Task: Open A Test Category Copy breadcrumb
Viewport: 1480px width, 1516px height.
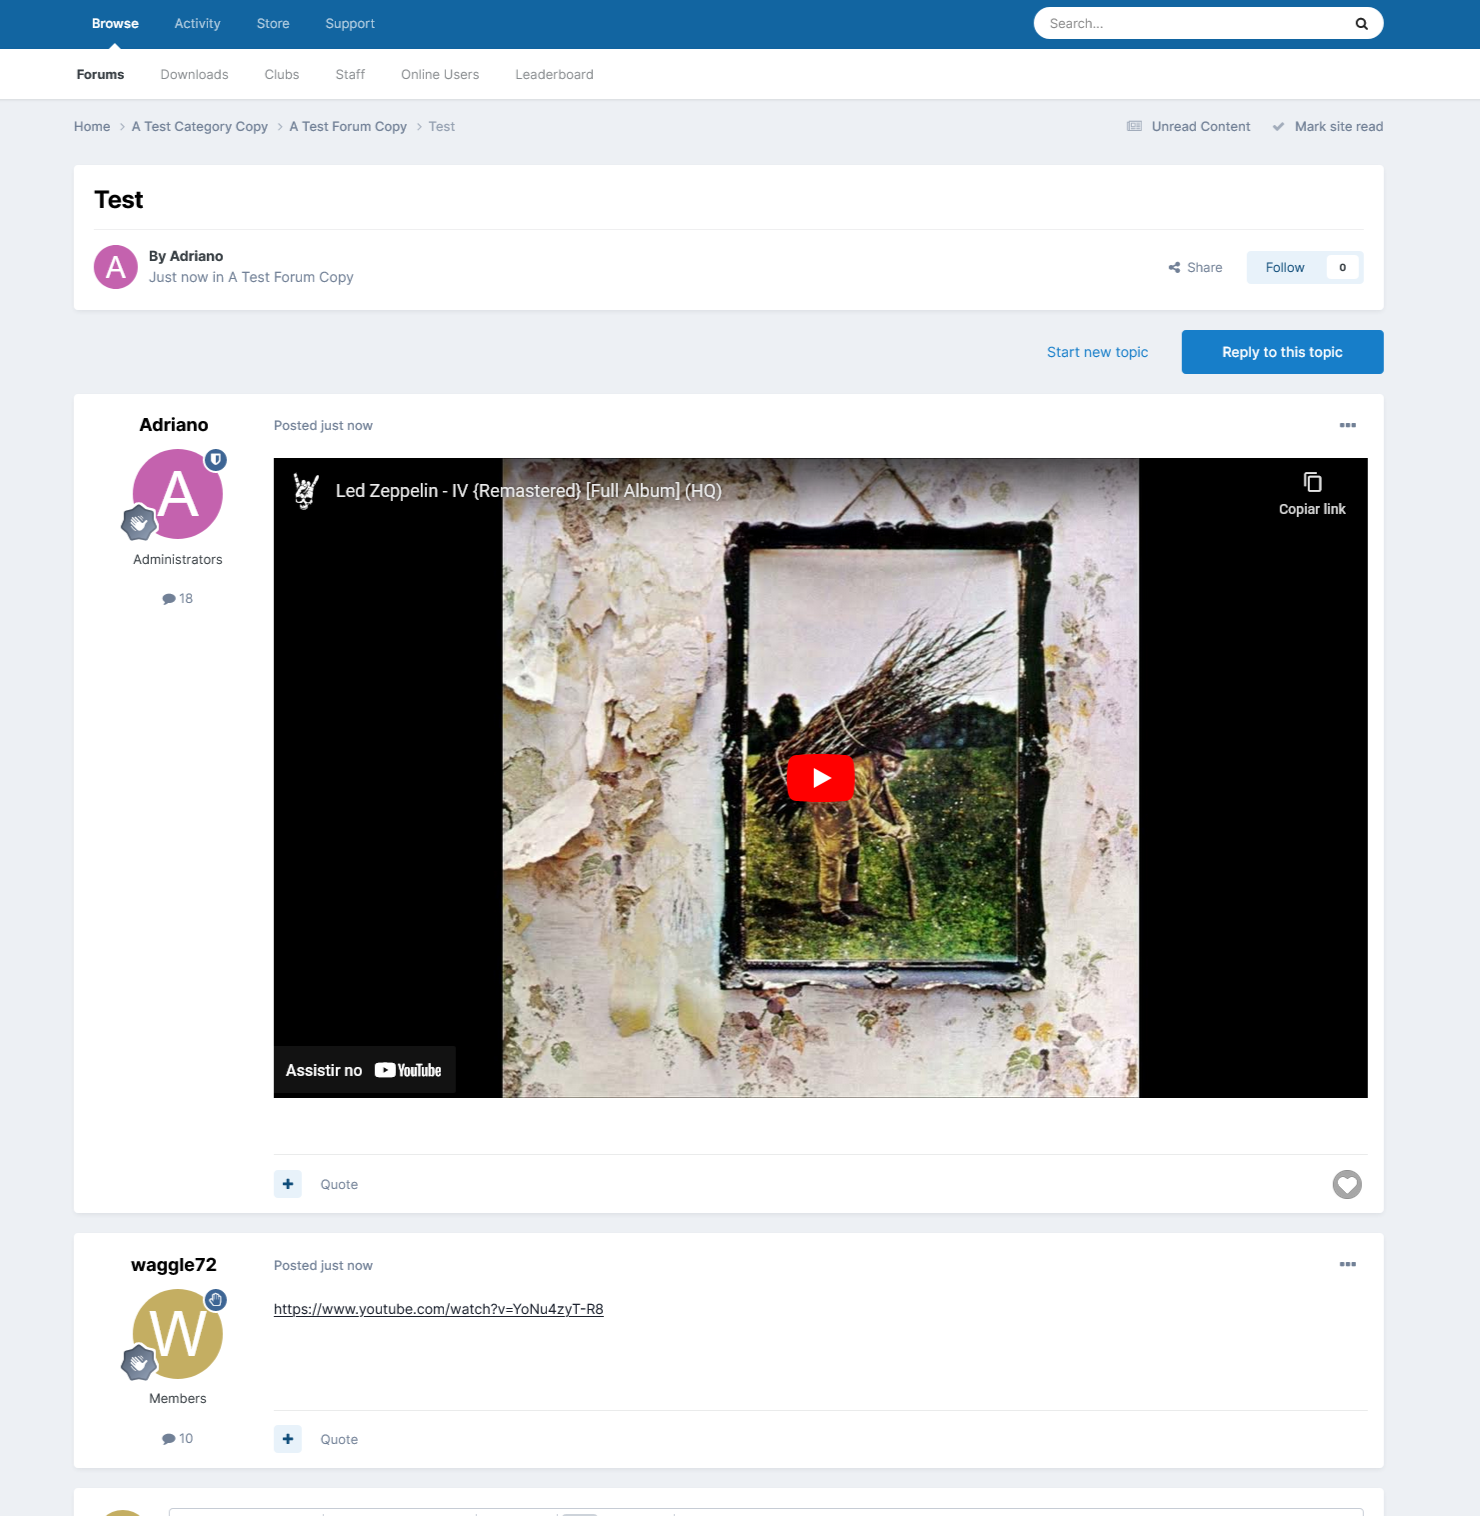Action: coord(200,127)
